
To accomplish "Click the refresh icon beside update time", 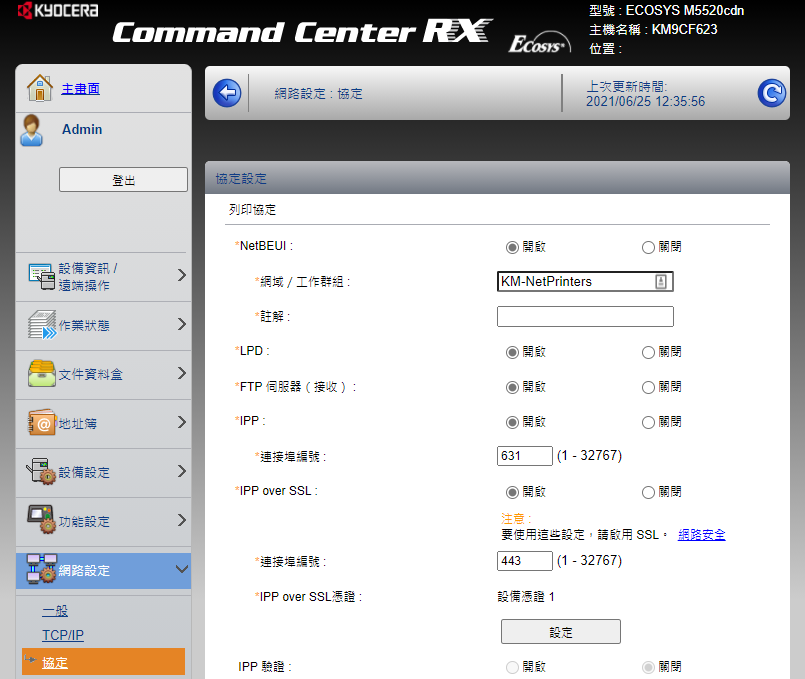I will (771, 93).
